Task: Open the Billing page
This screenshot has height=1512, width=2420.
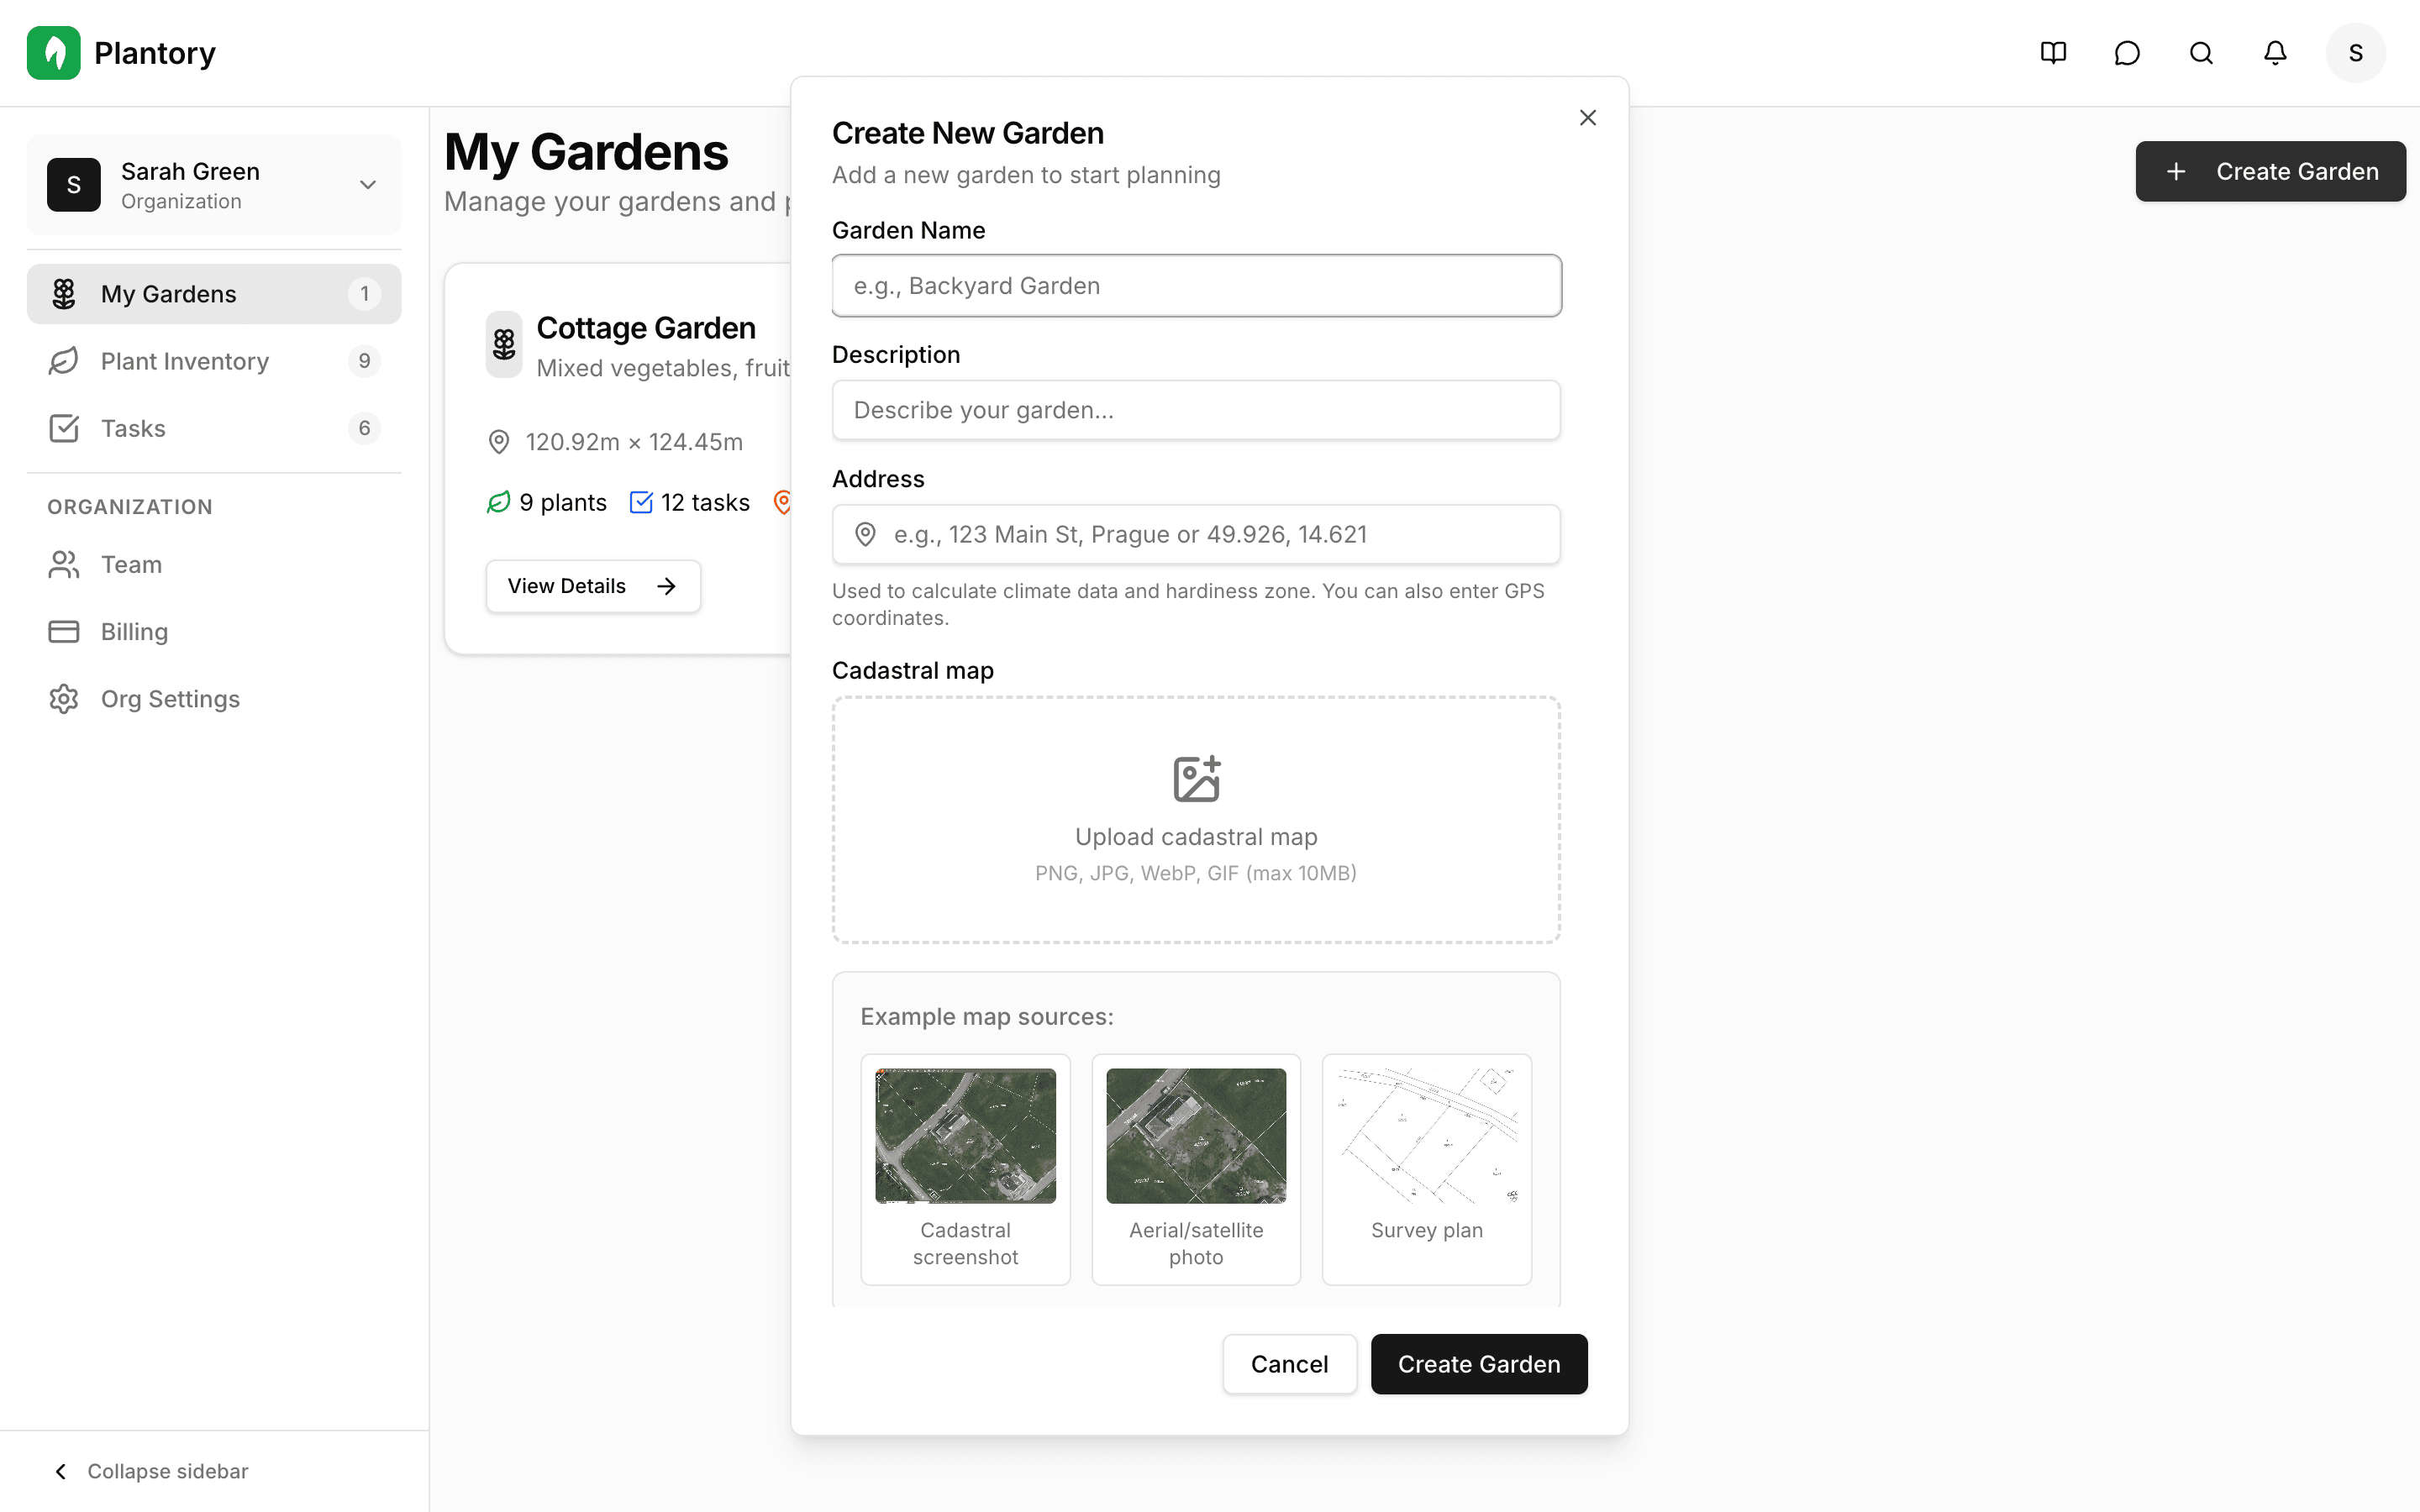Action: click(x=133, y=631)
